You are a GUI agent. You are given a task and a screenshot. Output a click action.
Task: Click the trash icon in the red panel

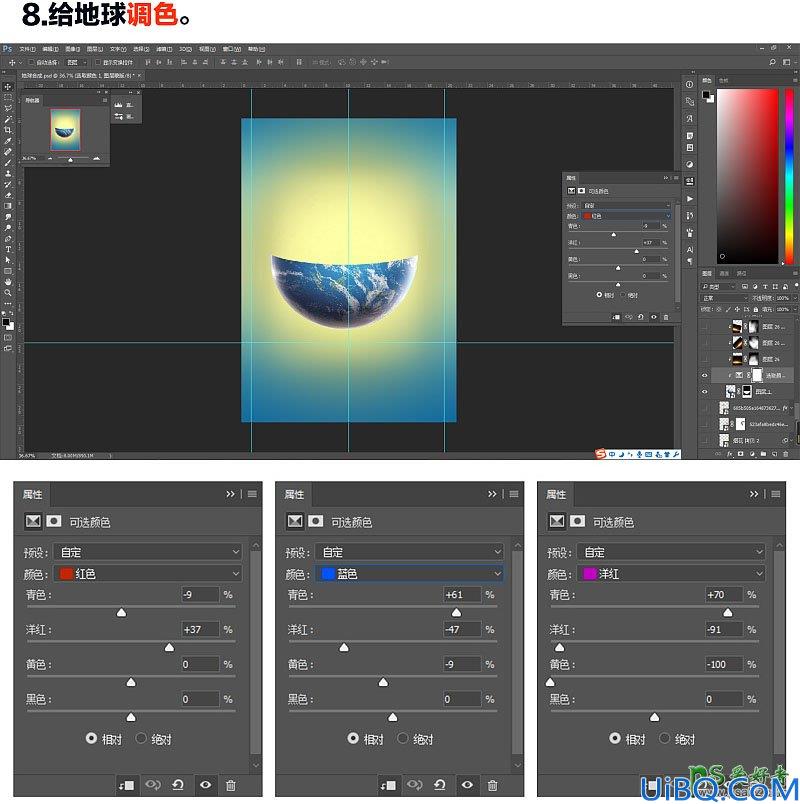pos(231,785)
